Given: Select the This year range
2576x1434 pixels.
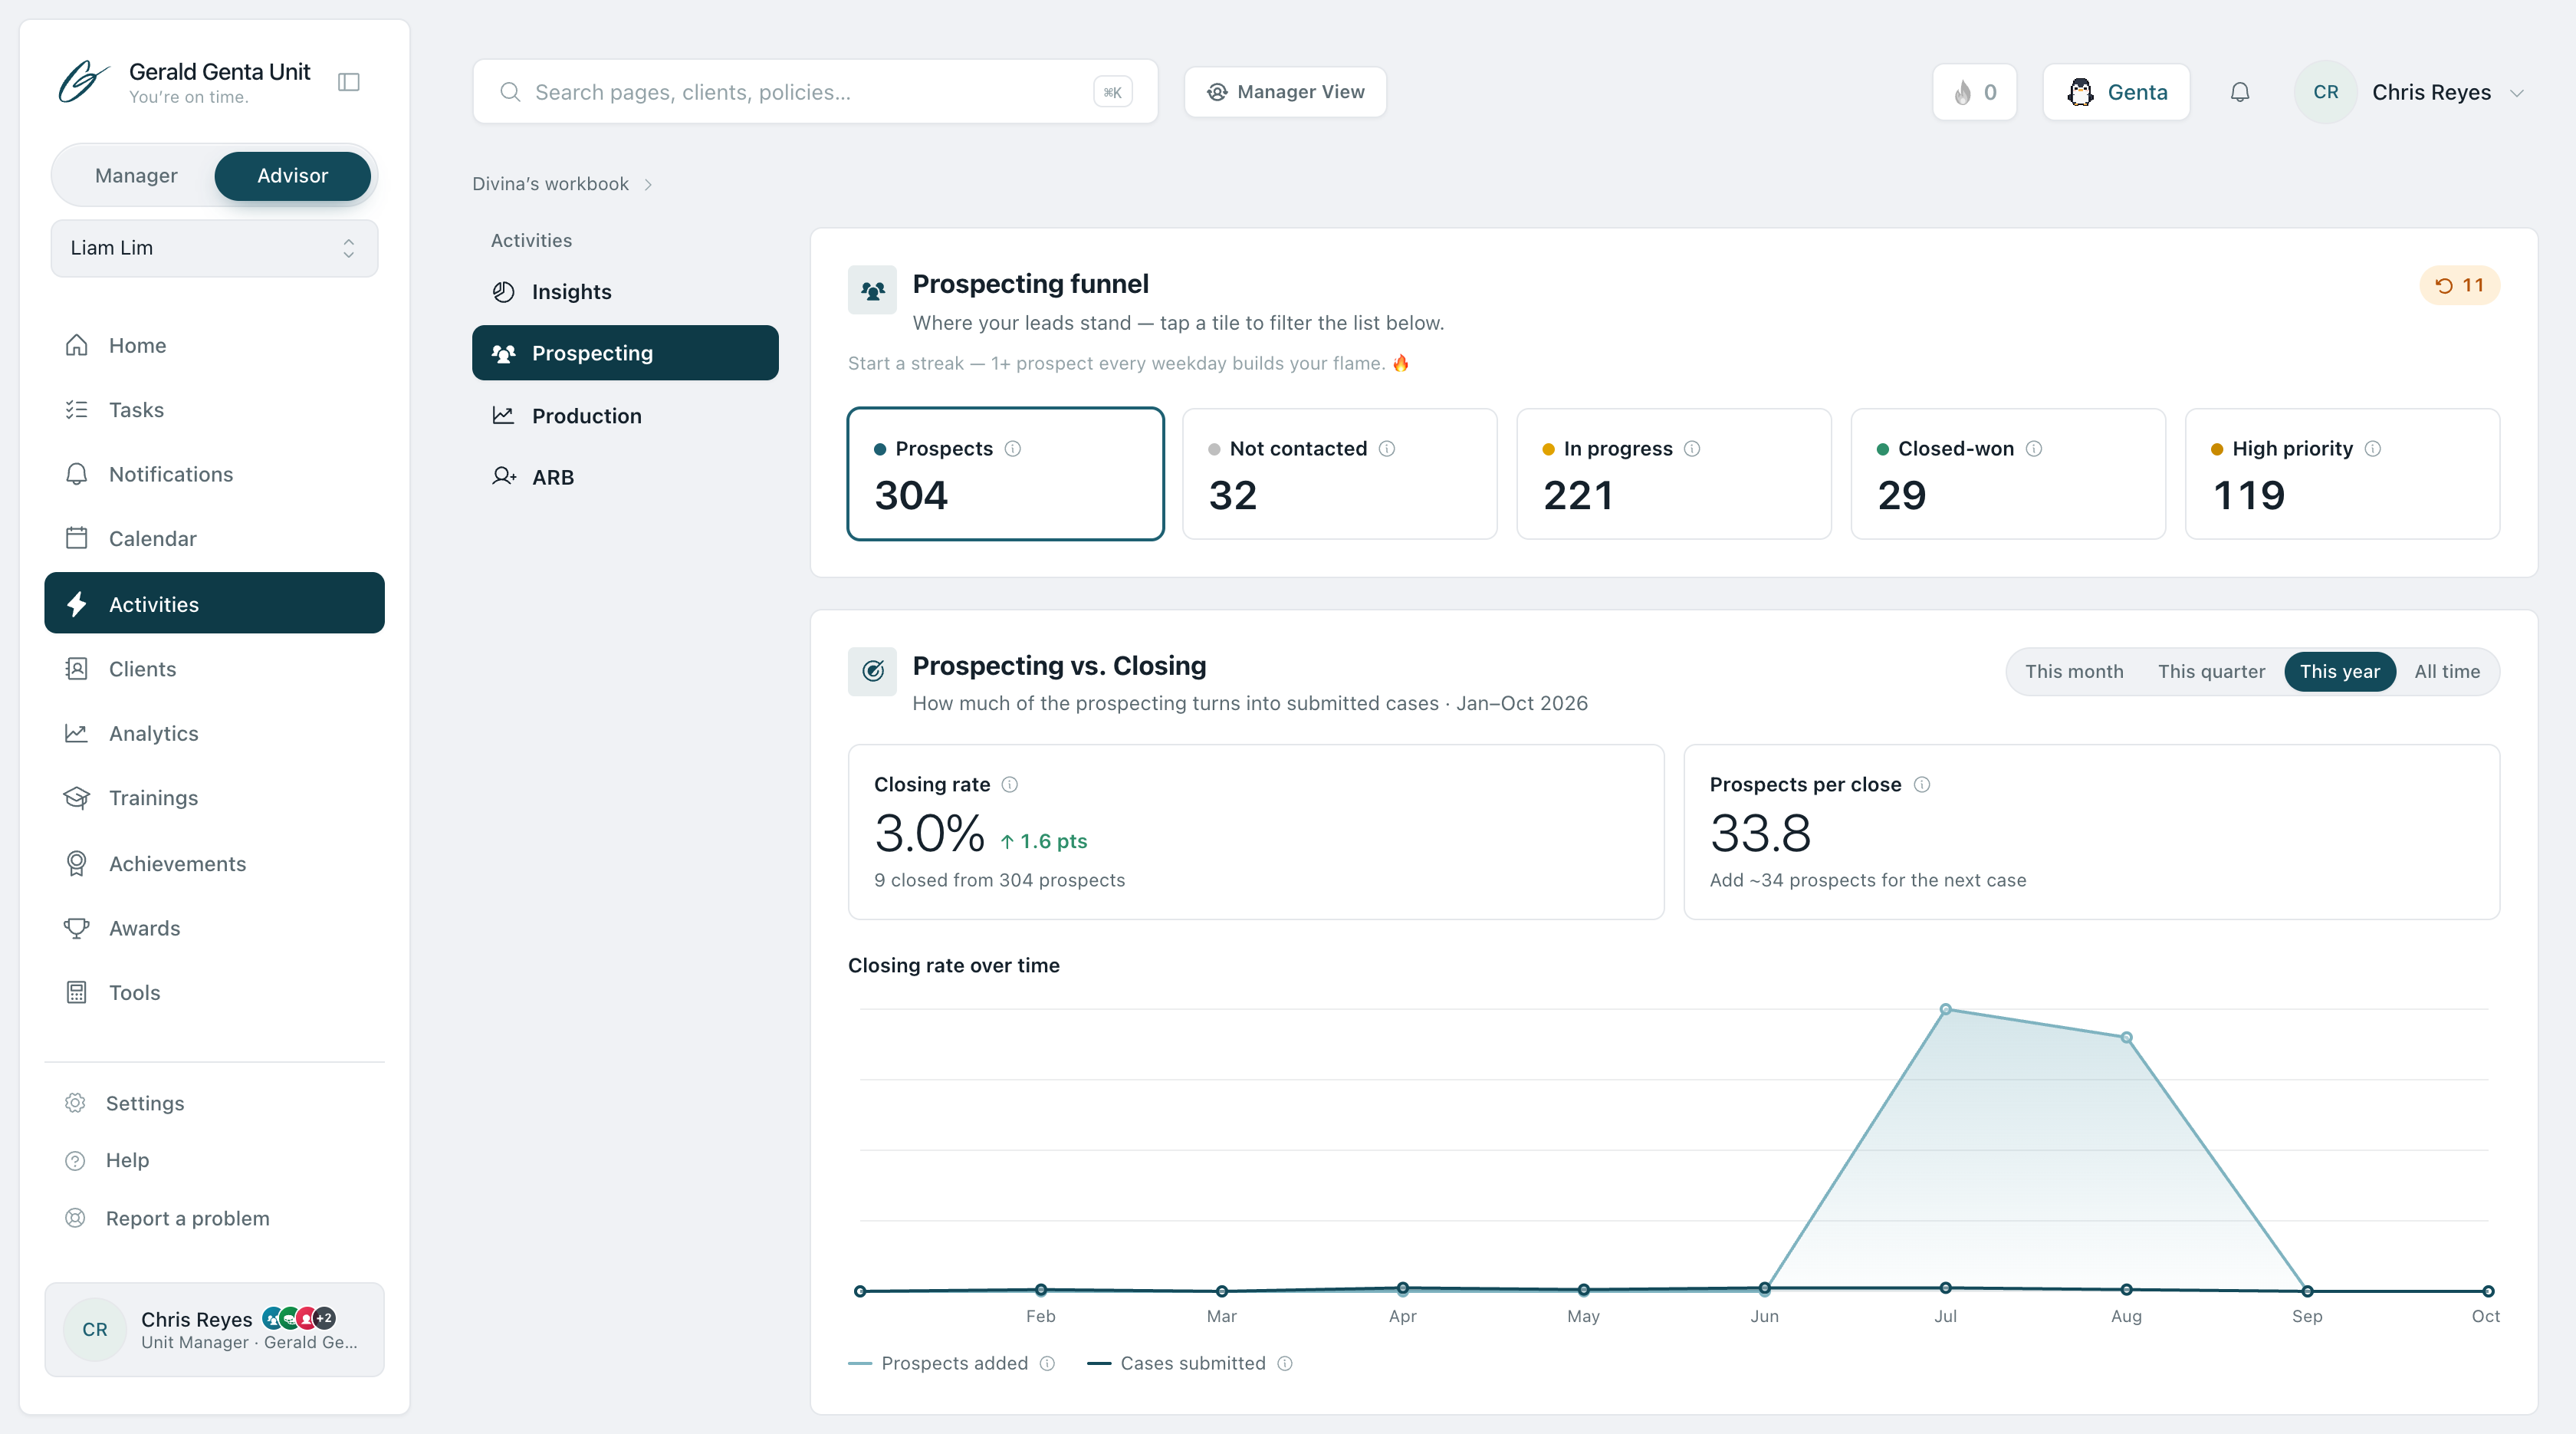Looking at the screenshot, I should pos(2339,671).
